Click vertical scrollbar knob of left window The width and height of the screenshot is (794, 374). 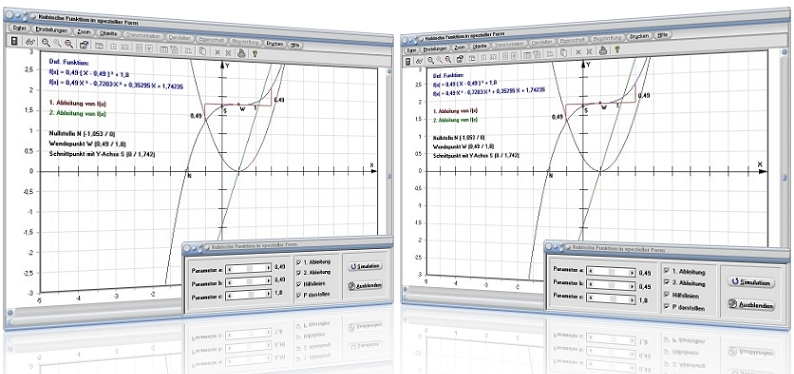click(x=389, y=177)
